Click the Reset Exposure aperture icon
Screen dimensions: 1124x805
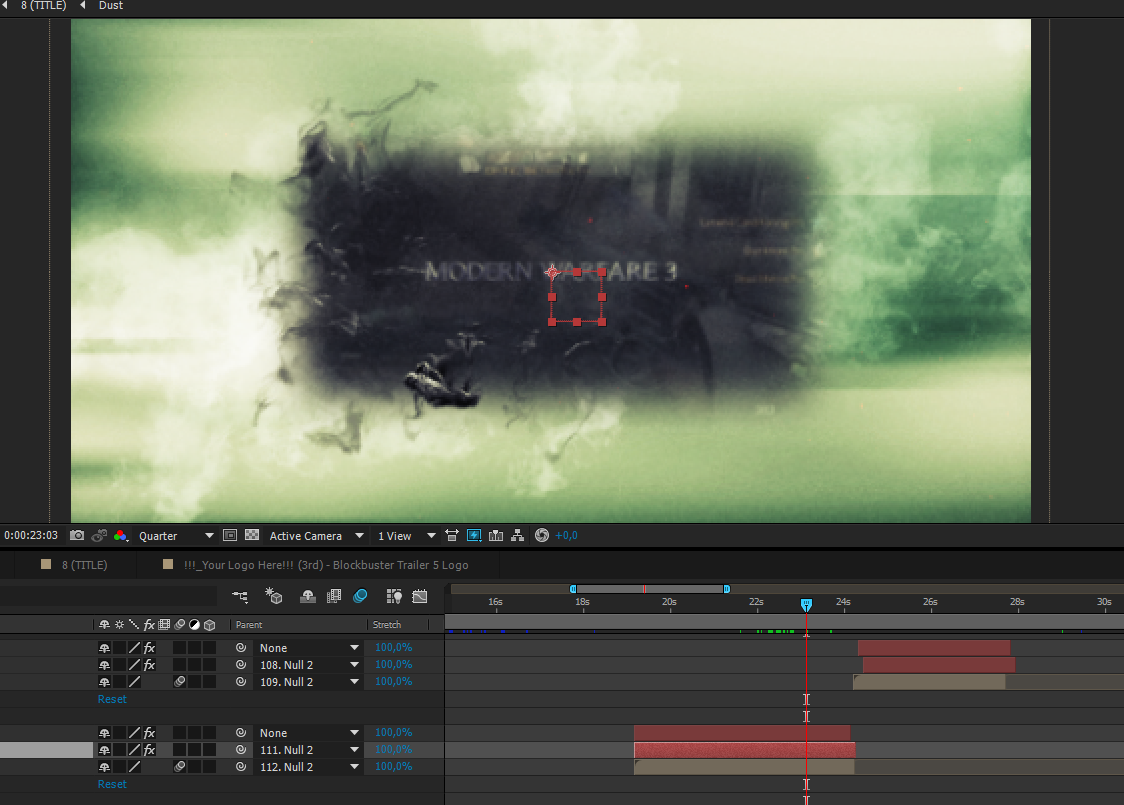coord(542,535)
